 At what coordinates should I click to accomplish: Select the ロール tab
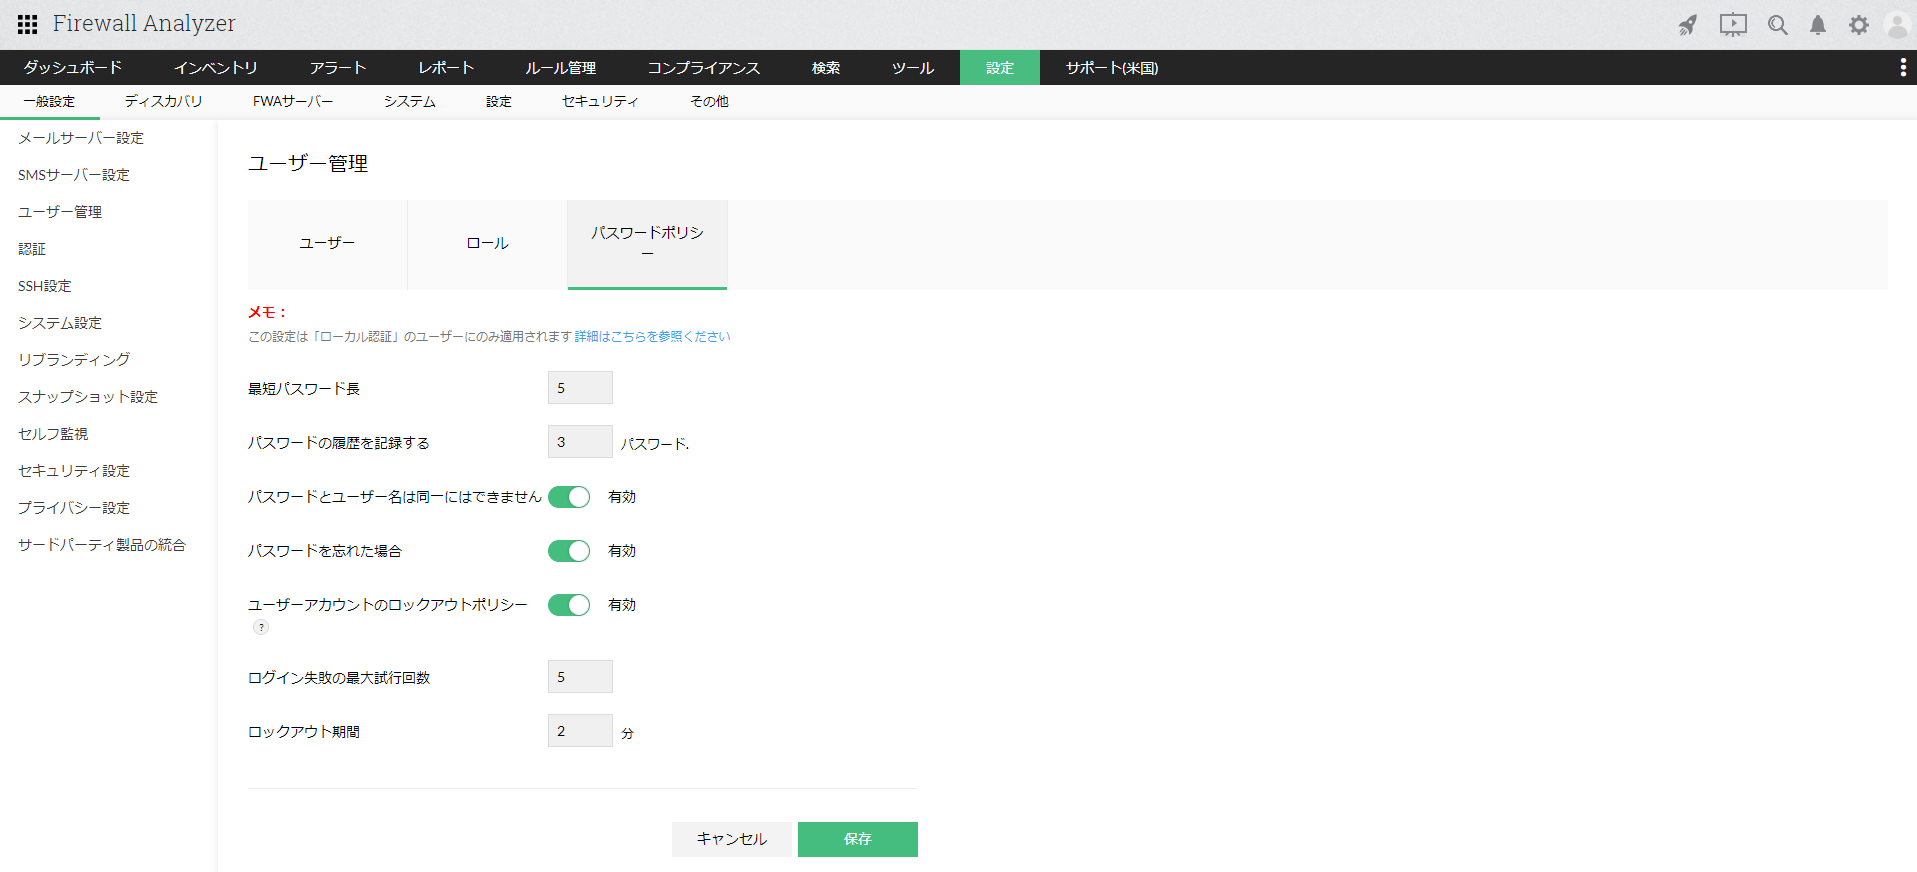tap(488, 244)
